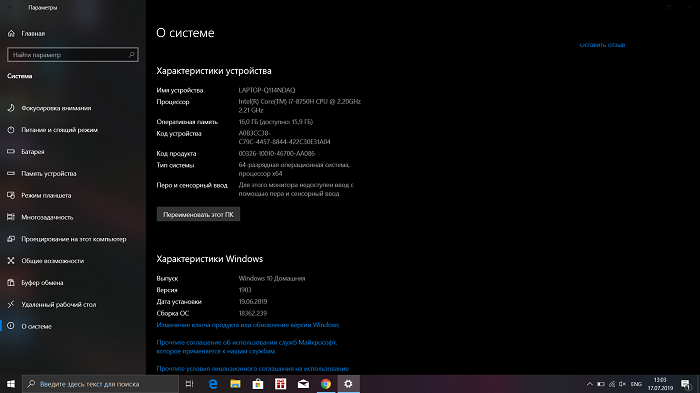Open Task View in taskbar
700x393 pixels.
click(x=190, y=384)
